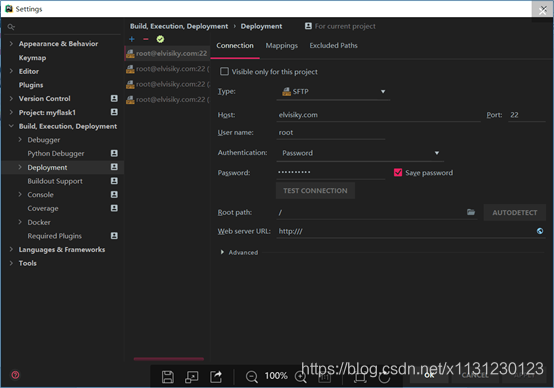Click the 100% zoom level indicator
The height and width of the screenshot is (388, 554).
[276, 376]
